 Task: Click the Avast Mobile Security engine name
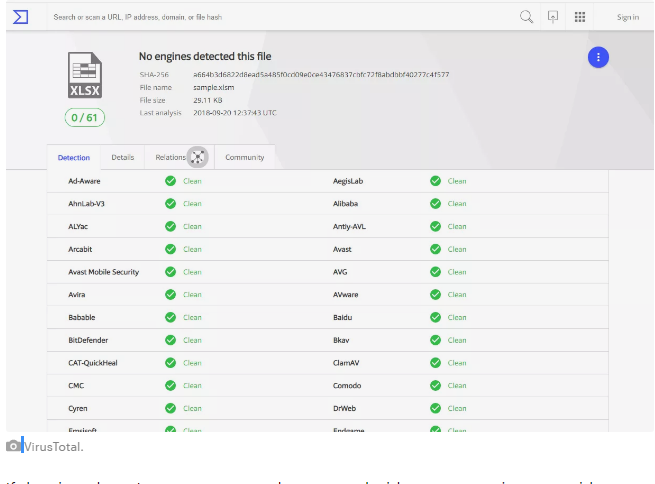[x=104, y=272]
